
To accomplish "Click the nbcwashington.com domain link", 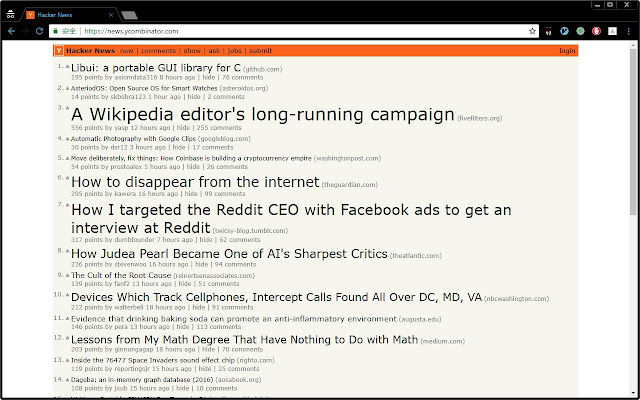I will 516,299.
